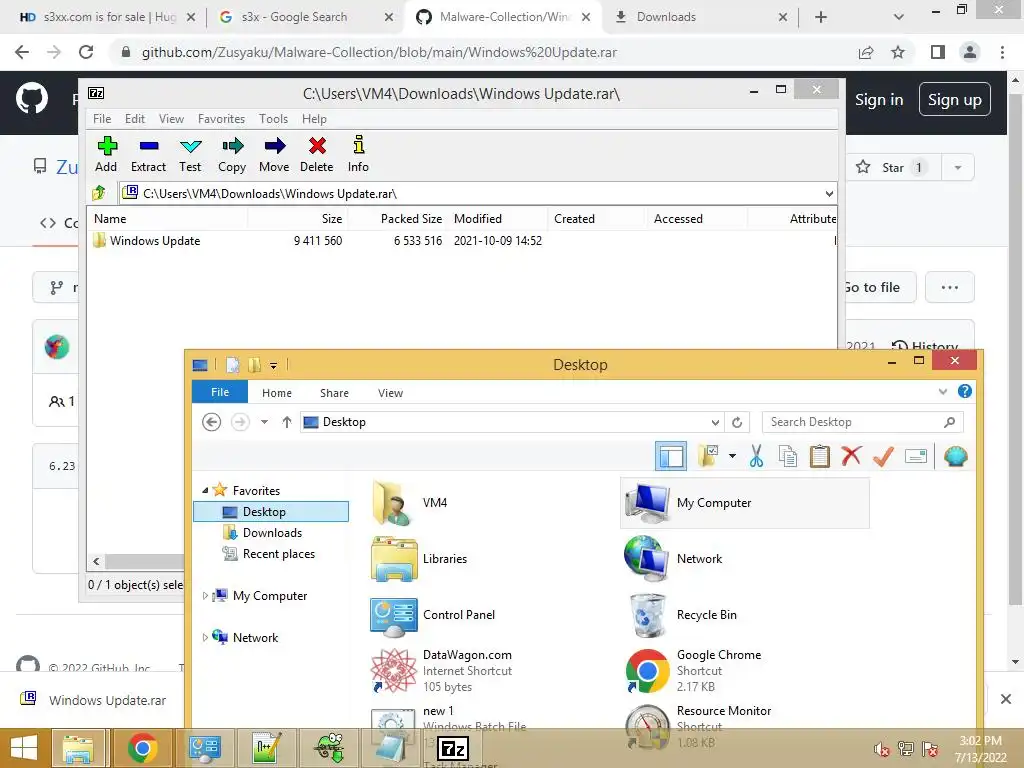Open the Star list dropdown on GitHub
Image resolution: width=1024 pixels, height=768 pixels.
957,167
